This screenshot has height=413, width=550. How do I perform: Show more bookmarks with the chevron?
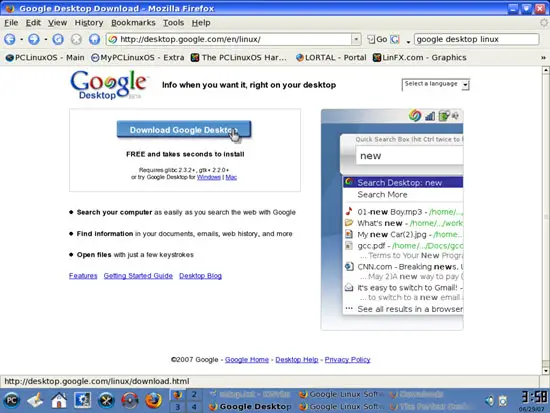(543, 58)
